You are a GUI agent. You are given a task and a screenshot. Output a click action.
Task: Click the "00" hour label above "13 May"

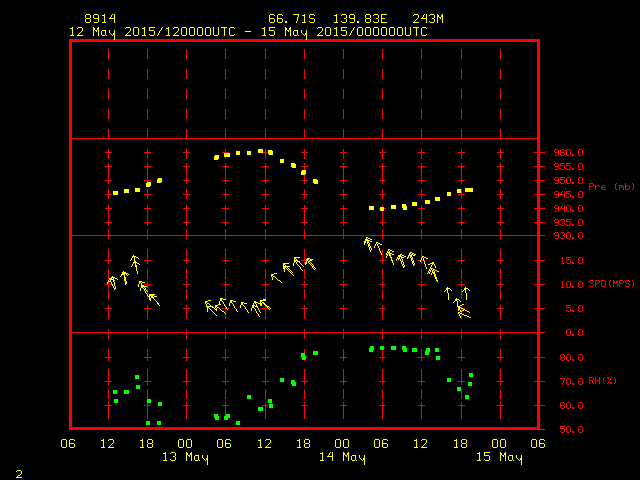pos(185,444)
